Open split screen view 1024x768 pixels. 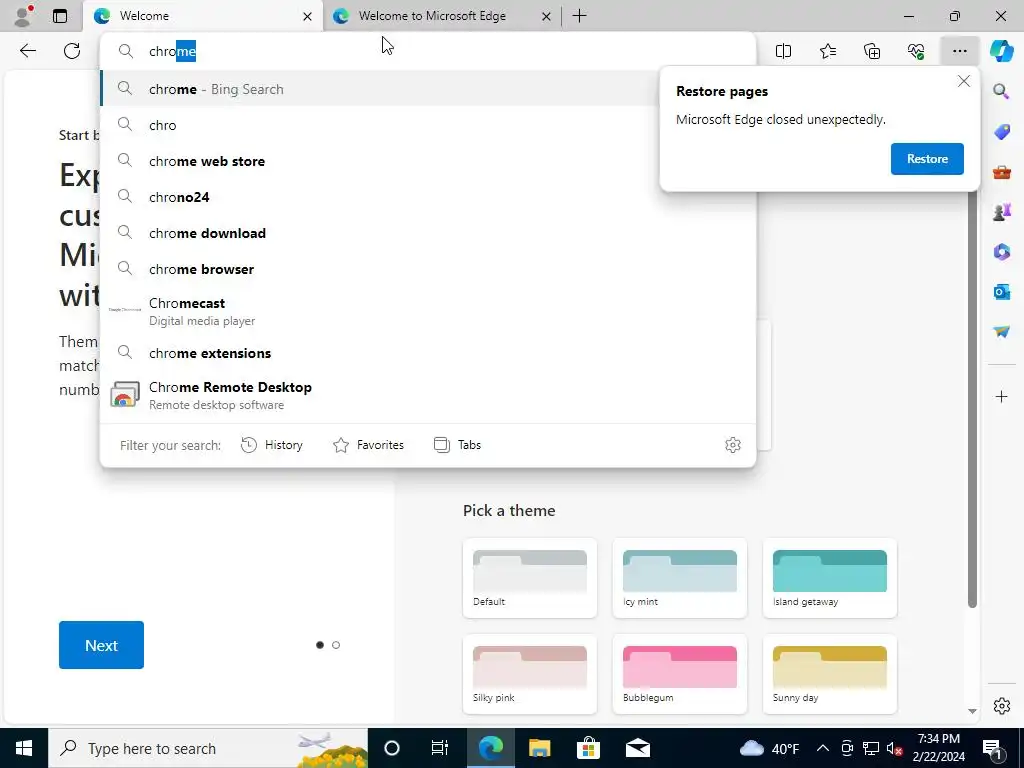point(783,51)
